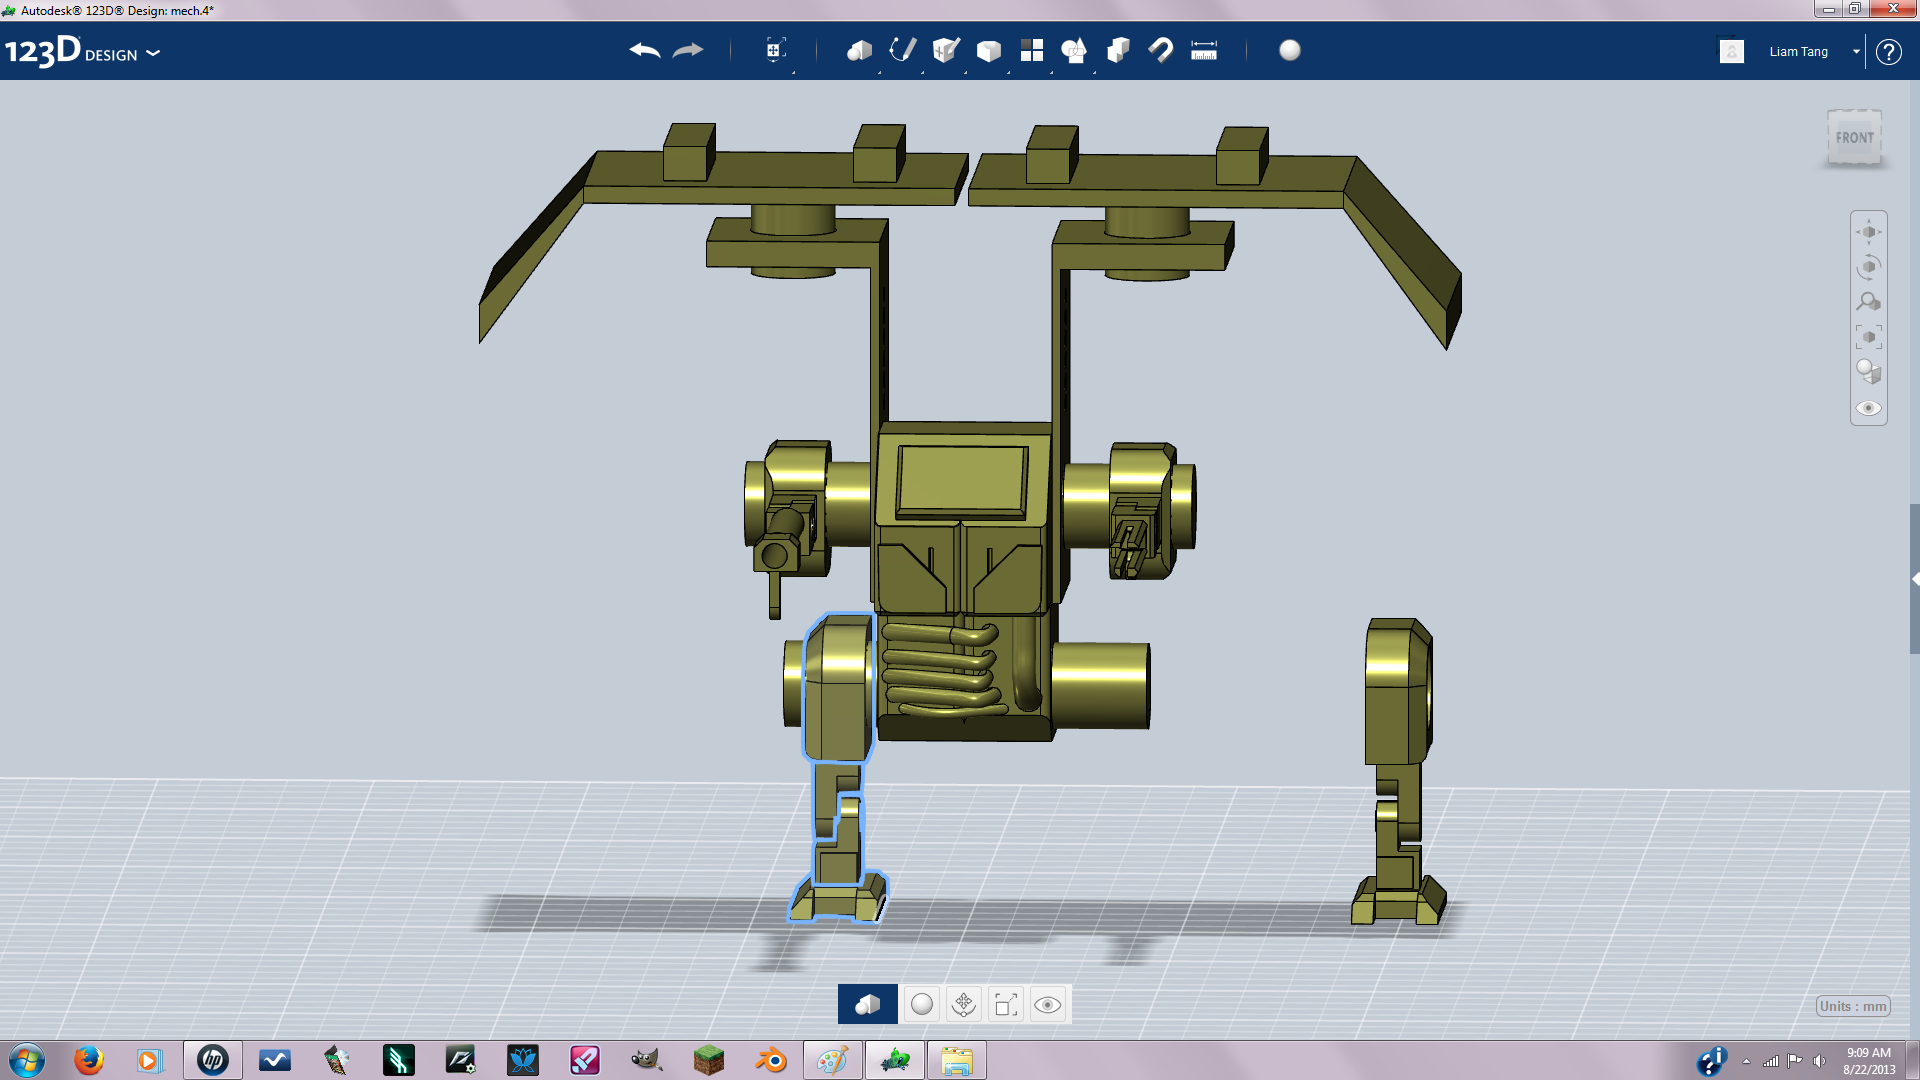Image resolution: width=1920 pixels, height=1080 pixels.
Task: Hide selection using bottom toolbar eye
Action: point(1047,1004)
